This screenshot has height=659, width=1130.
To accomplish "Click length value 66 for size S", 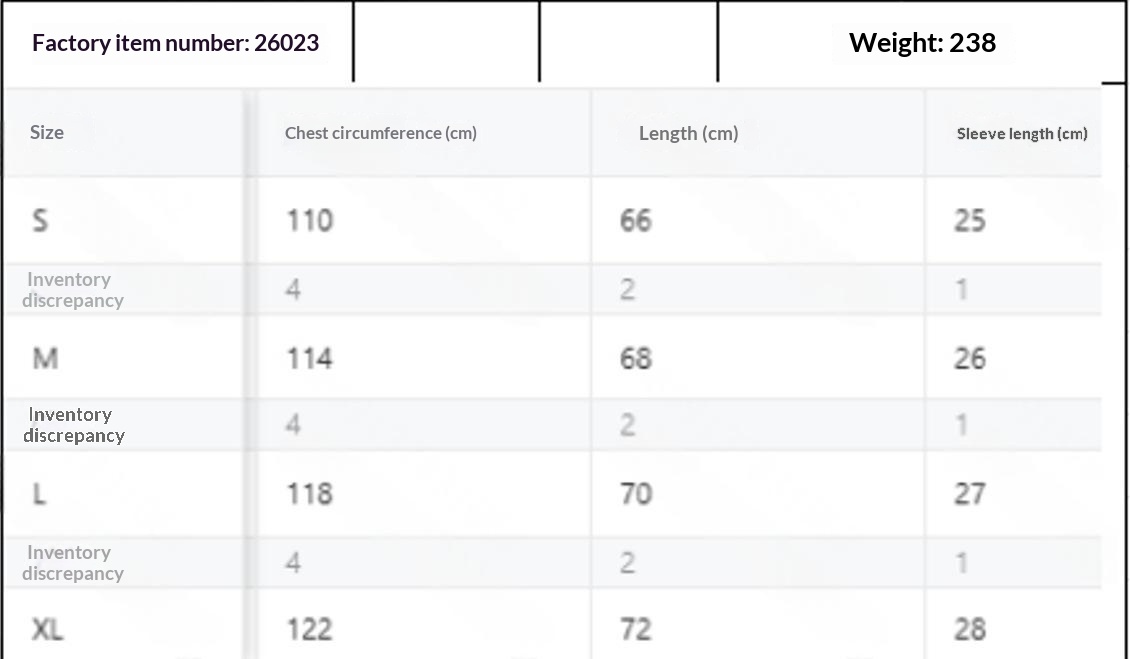I will point(636,220).
